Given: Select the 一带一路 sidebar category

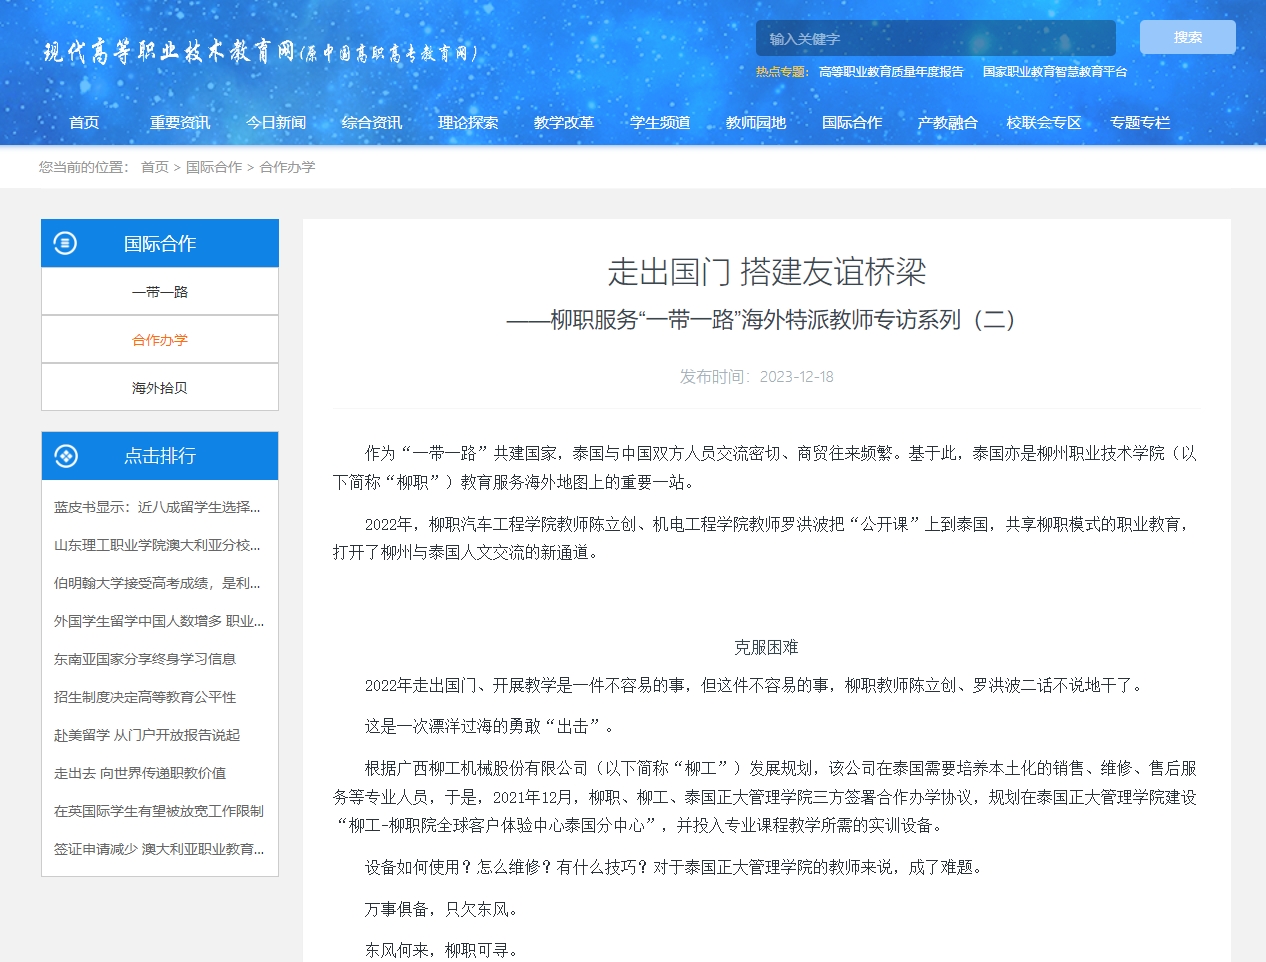Looking at the screenshot, I should pyautogui.click(x=160, y=292).
